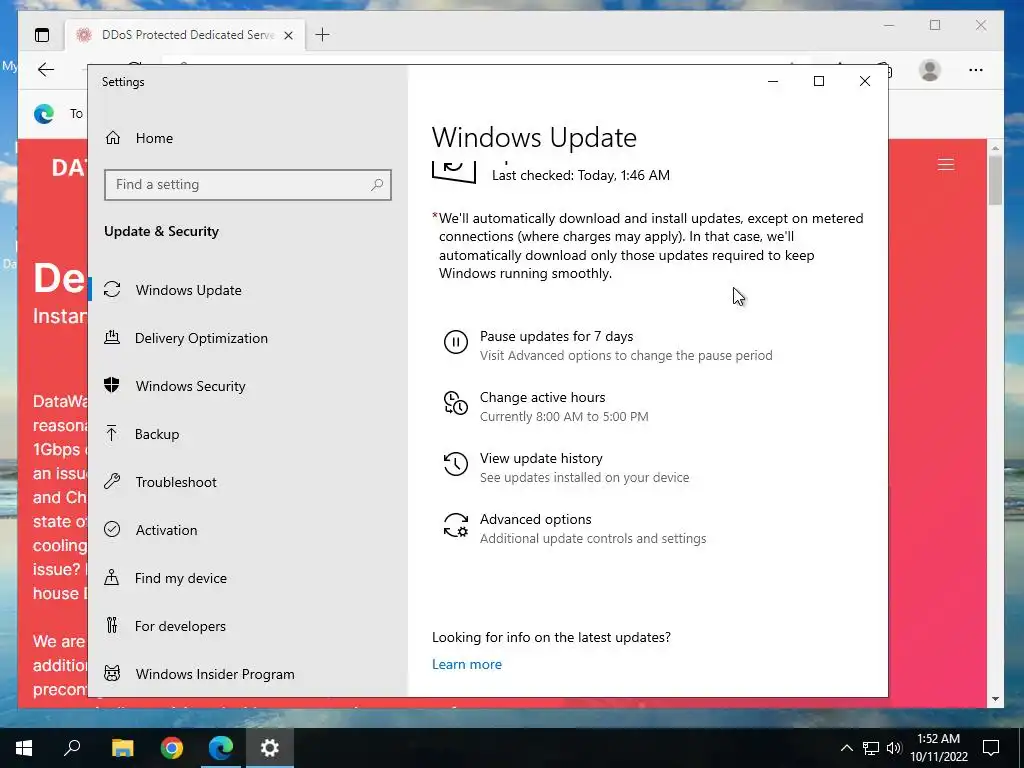Click the update history clock icon
The image size is (1024, 768).
coord(456,464)
